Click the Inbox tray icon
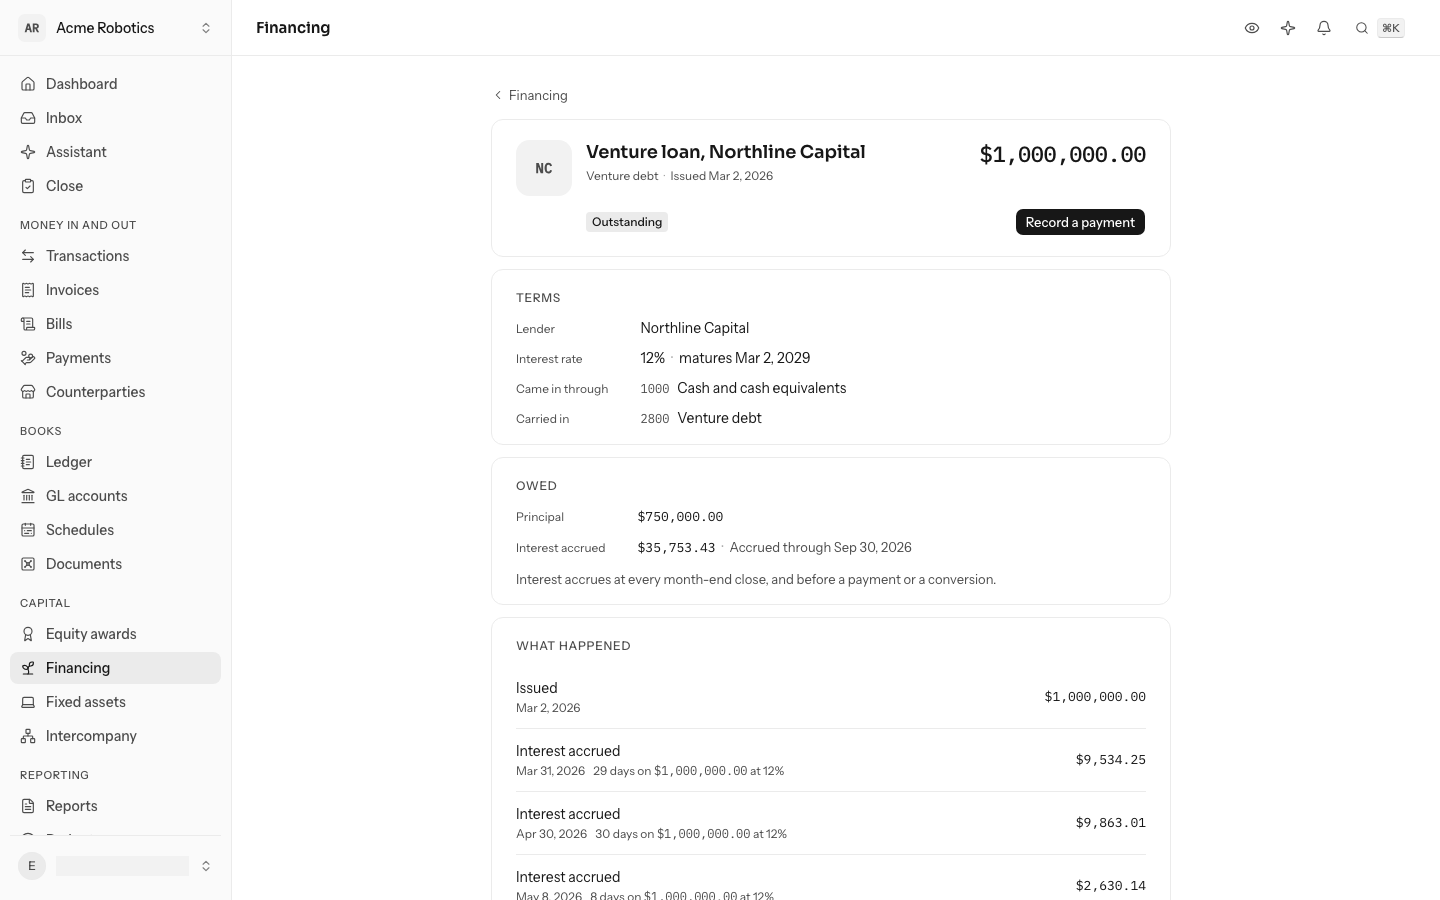1440x900 pixels. (28, 118)
